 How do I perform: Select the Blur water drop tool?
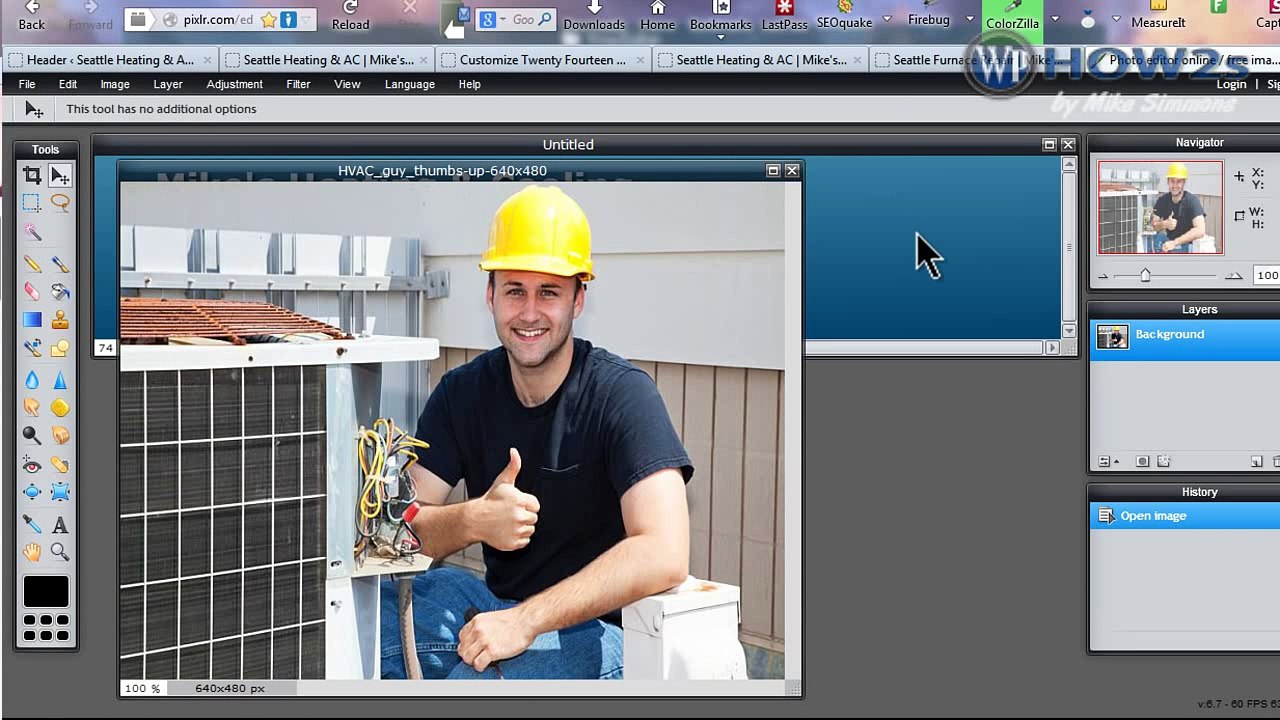click(x=32, y=380)
